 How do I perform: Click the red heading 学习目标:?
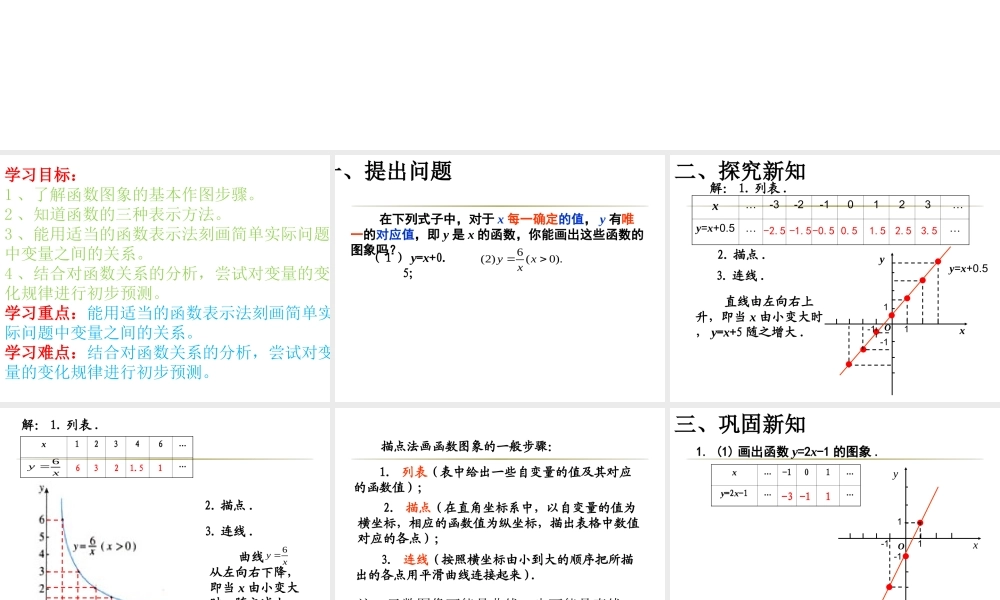point(41,175)
